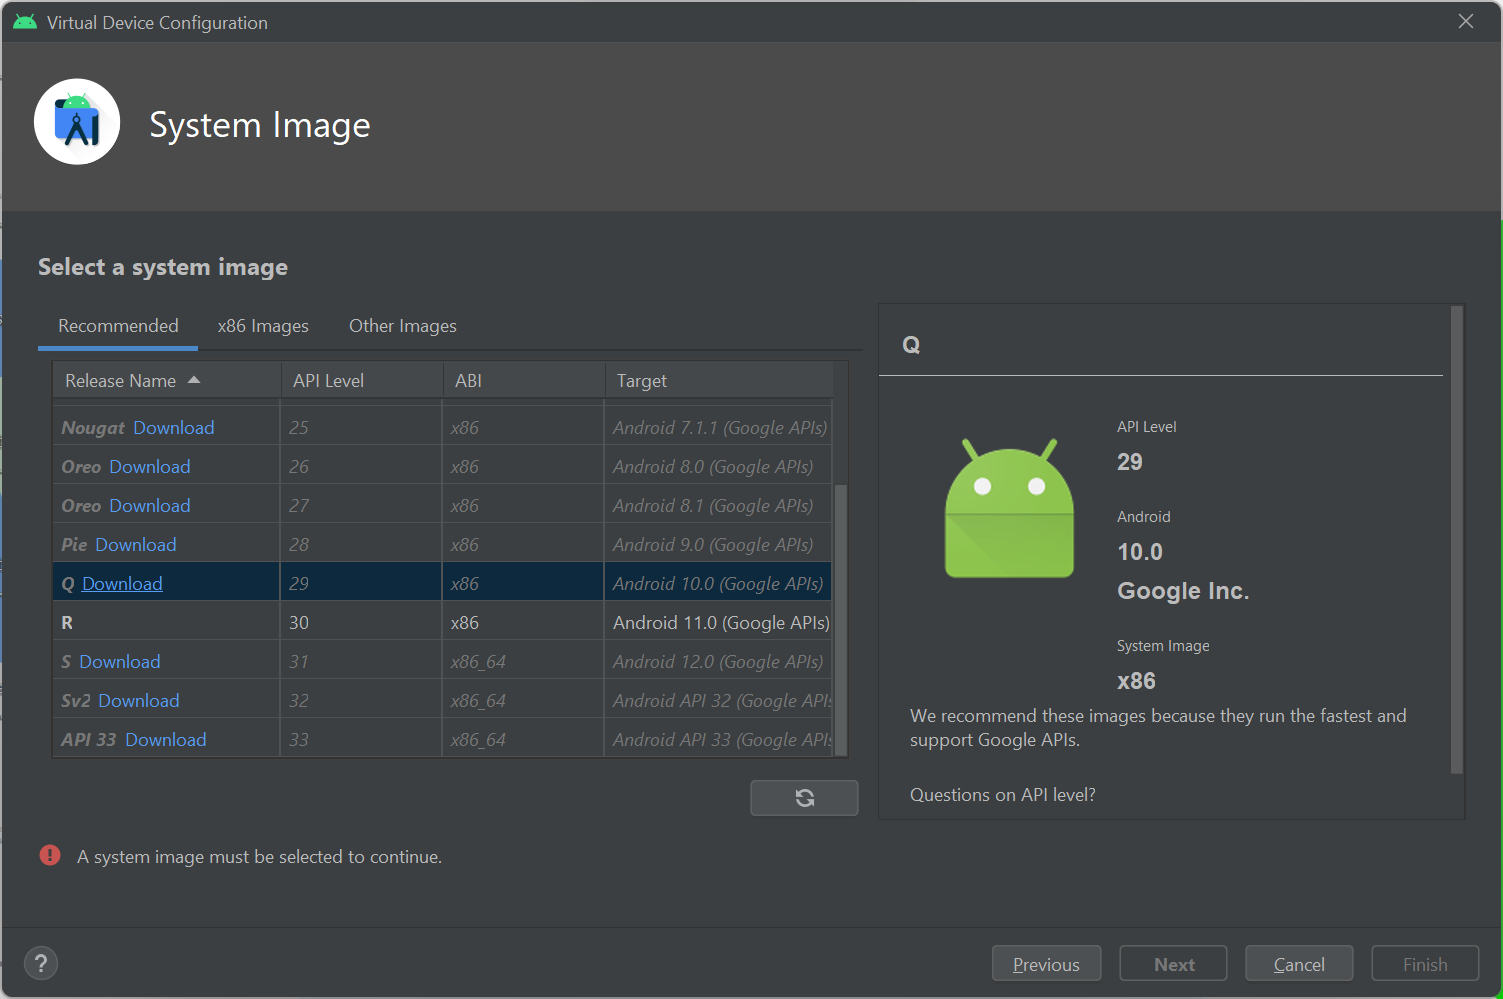This screenshot has height=999, width=1503.
Task: Click the Sv2 release name text
Action: tap(76, 700)
